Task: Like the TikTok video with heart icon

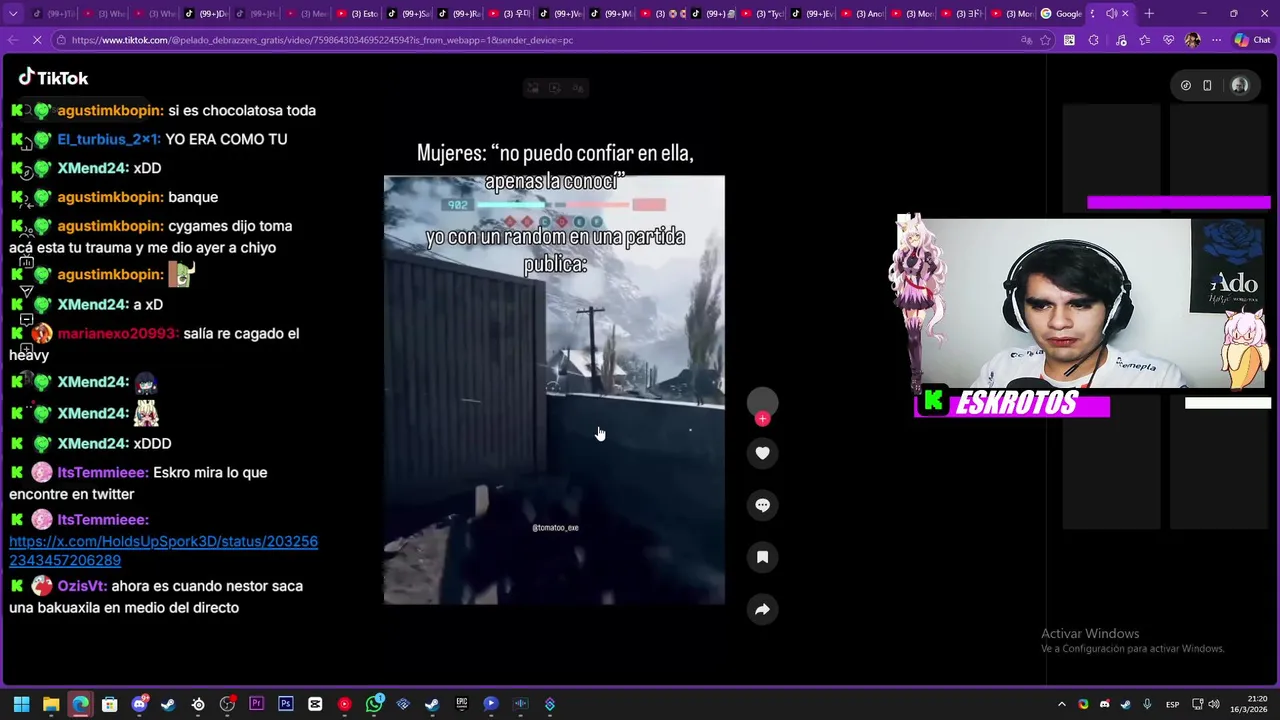Action: click(x=762, y=453)
